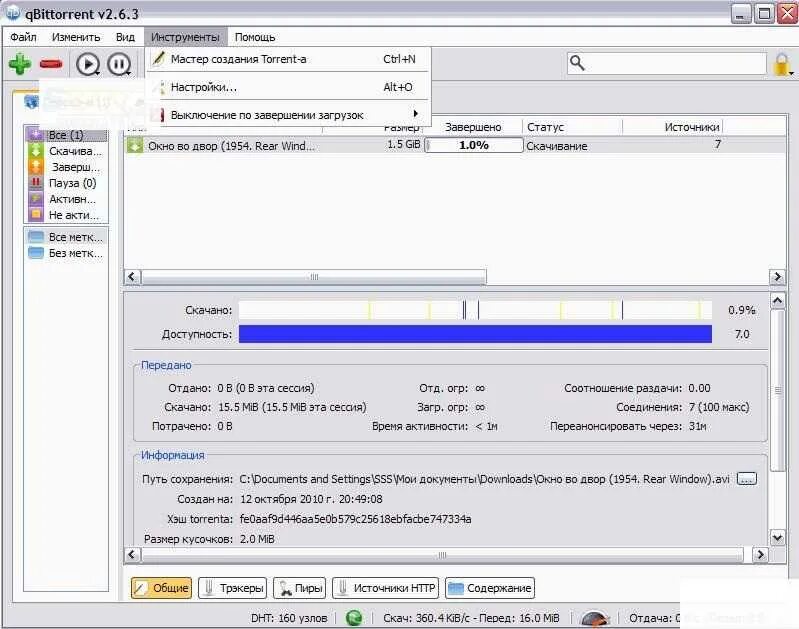
Task: Click the speedometer alternative speed icon
Action: pyautogui.click(x=595, y=619)
